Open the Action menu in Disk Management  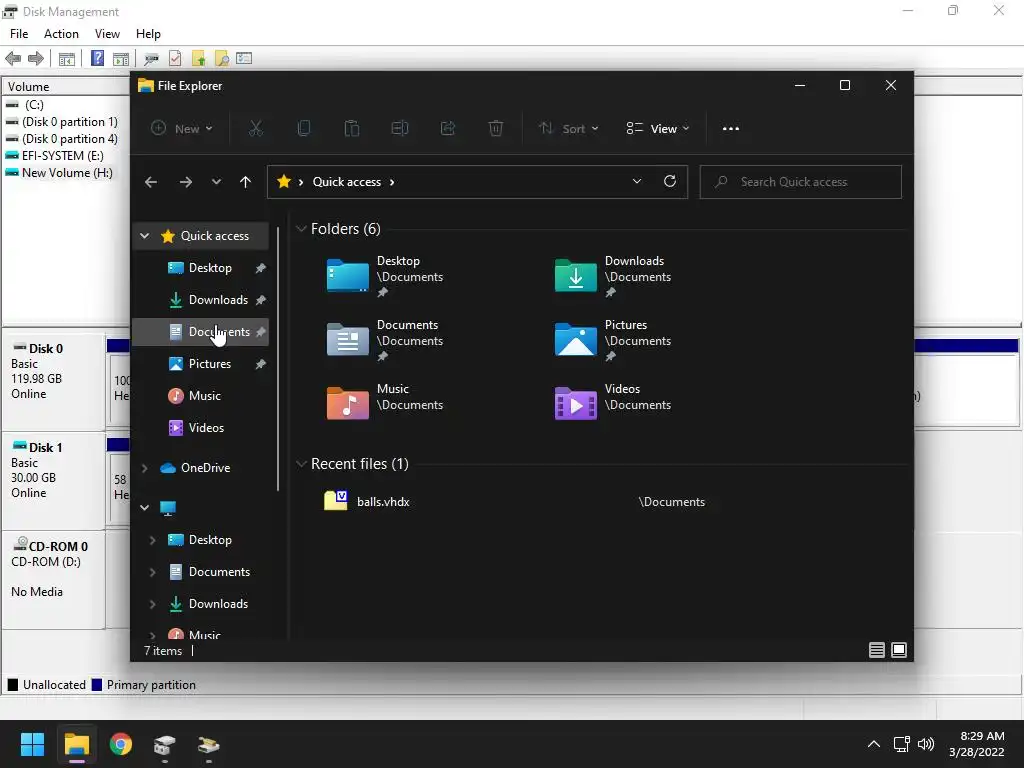click(x=61, y=34)
